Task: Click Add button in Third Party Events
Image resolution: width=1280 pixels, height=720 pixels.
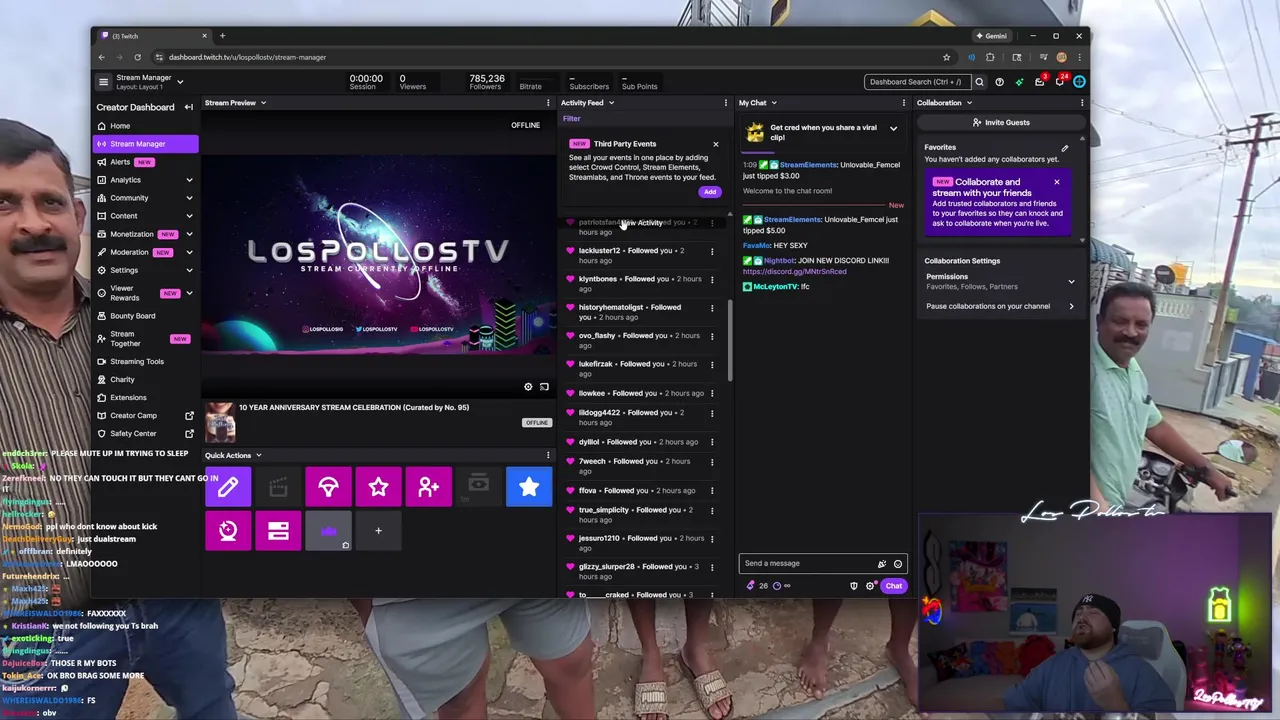Action: pyautogui.click(x=709, y=192)
